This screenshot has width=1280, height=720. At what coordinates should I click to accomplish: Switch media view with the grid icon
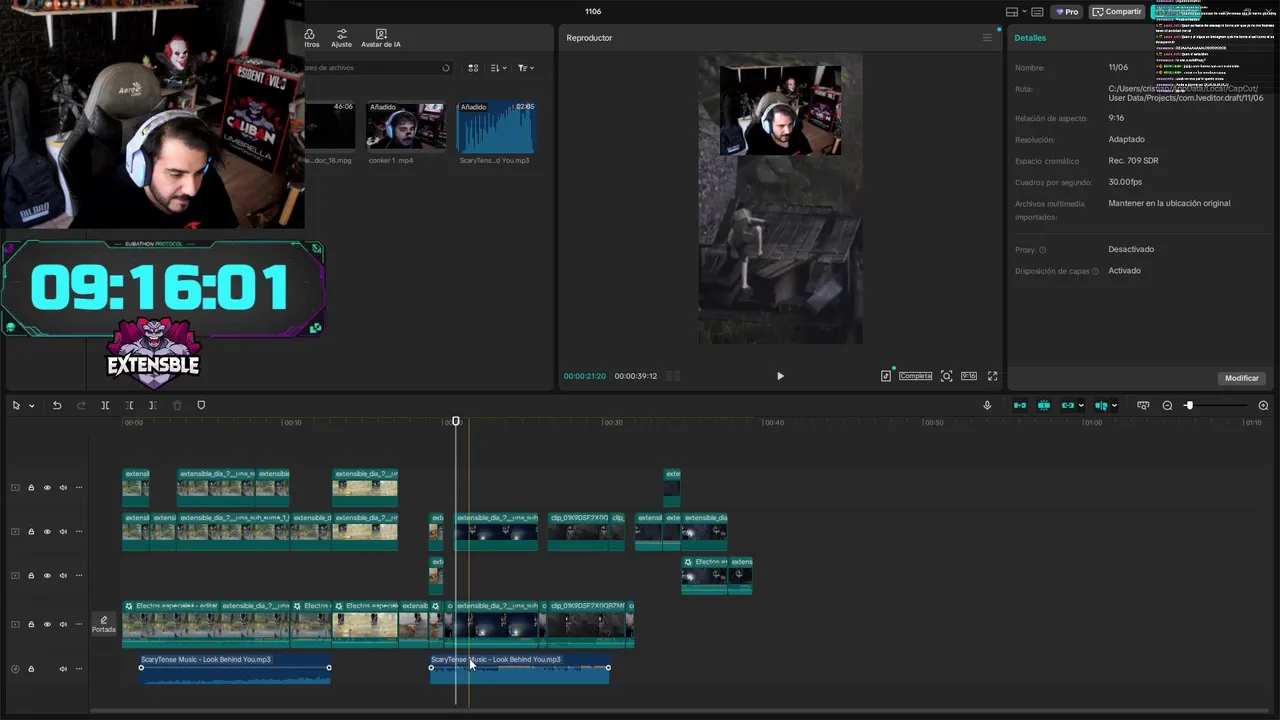(x=473, y=68)
